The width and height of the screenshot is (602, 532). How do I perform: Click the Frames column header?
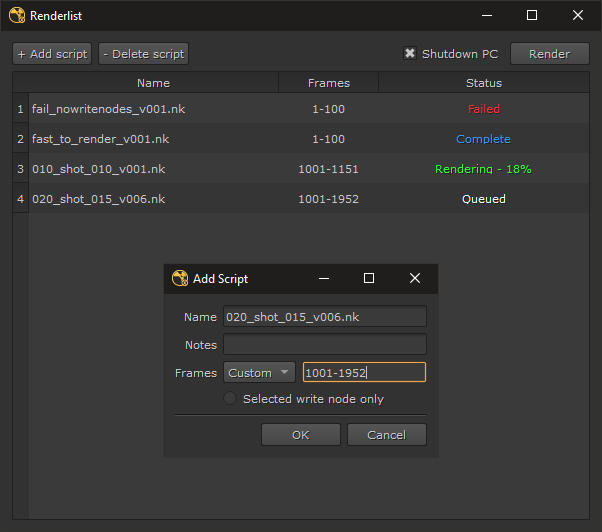328,83
